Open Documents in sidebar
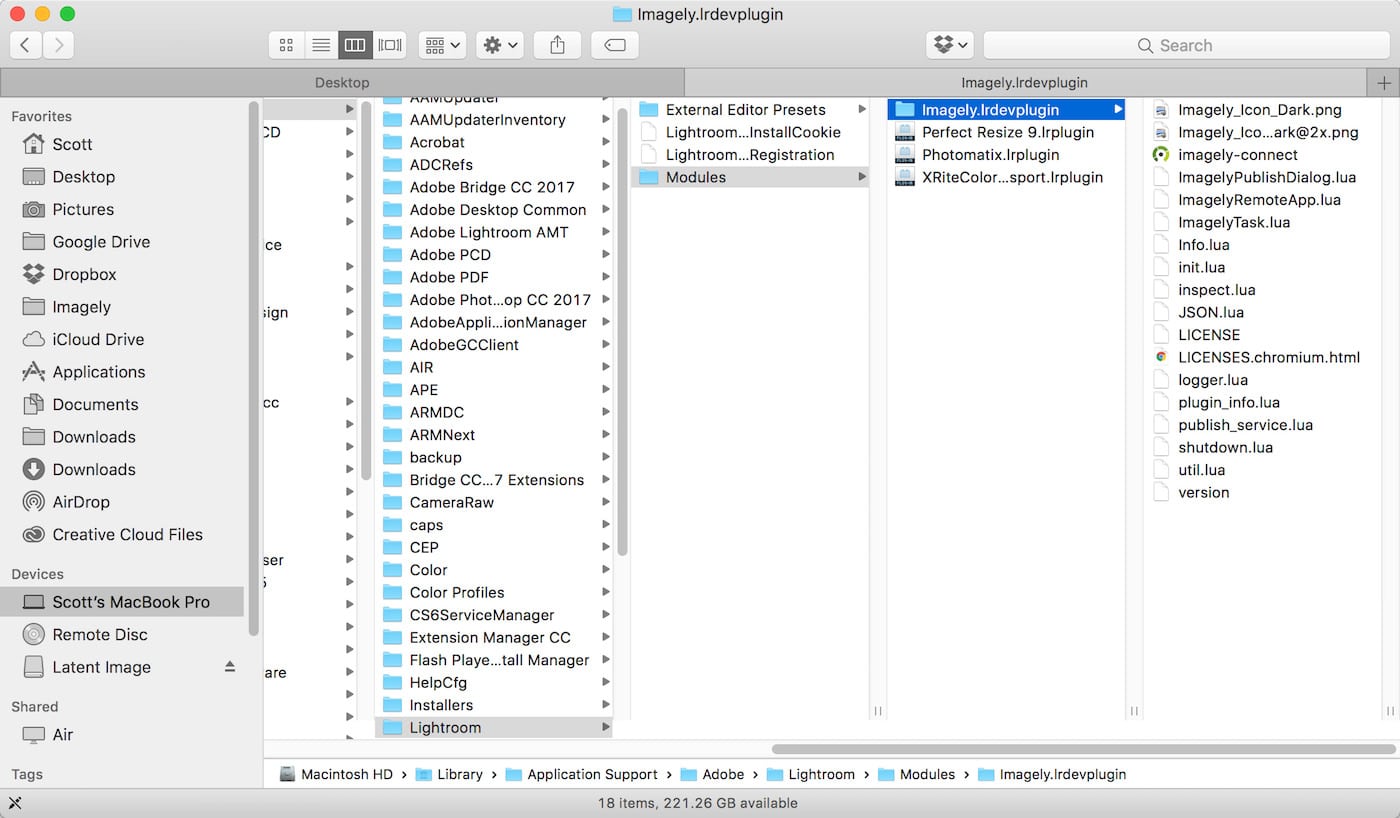 82,404
